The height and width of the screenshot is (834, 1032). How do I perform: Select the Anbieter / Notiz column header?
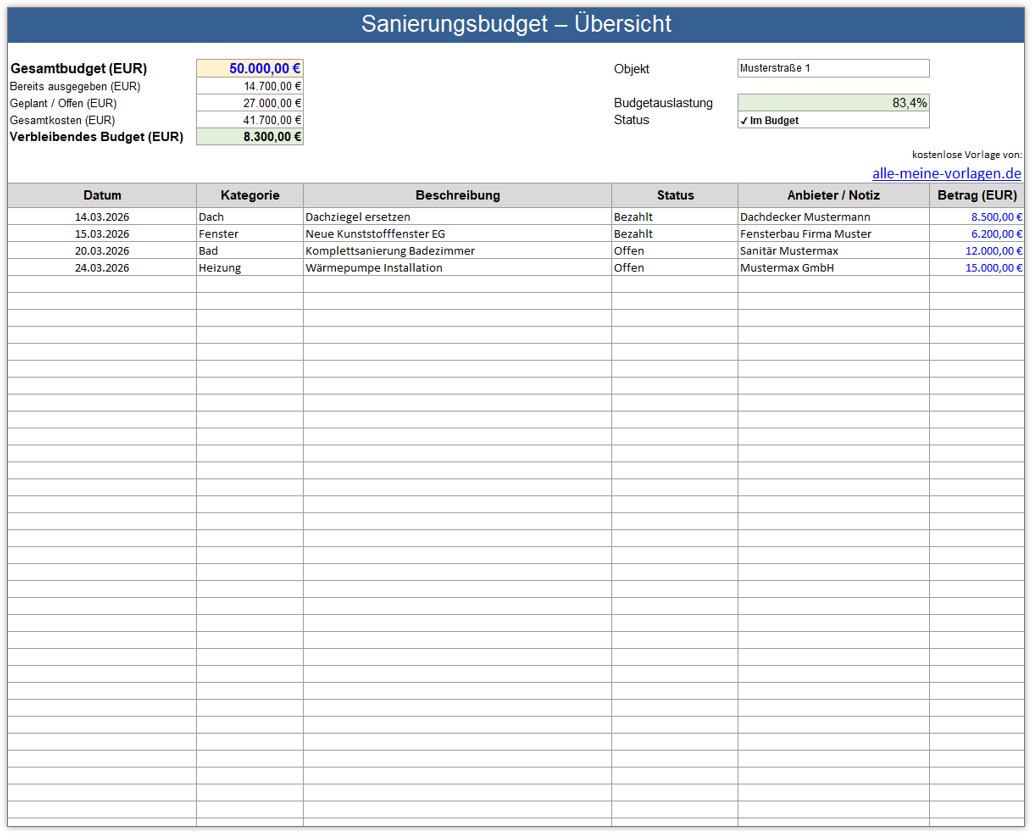coord(833,195)
